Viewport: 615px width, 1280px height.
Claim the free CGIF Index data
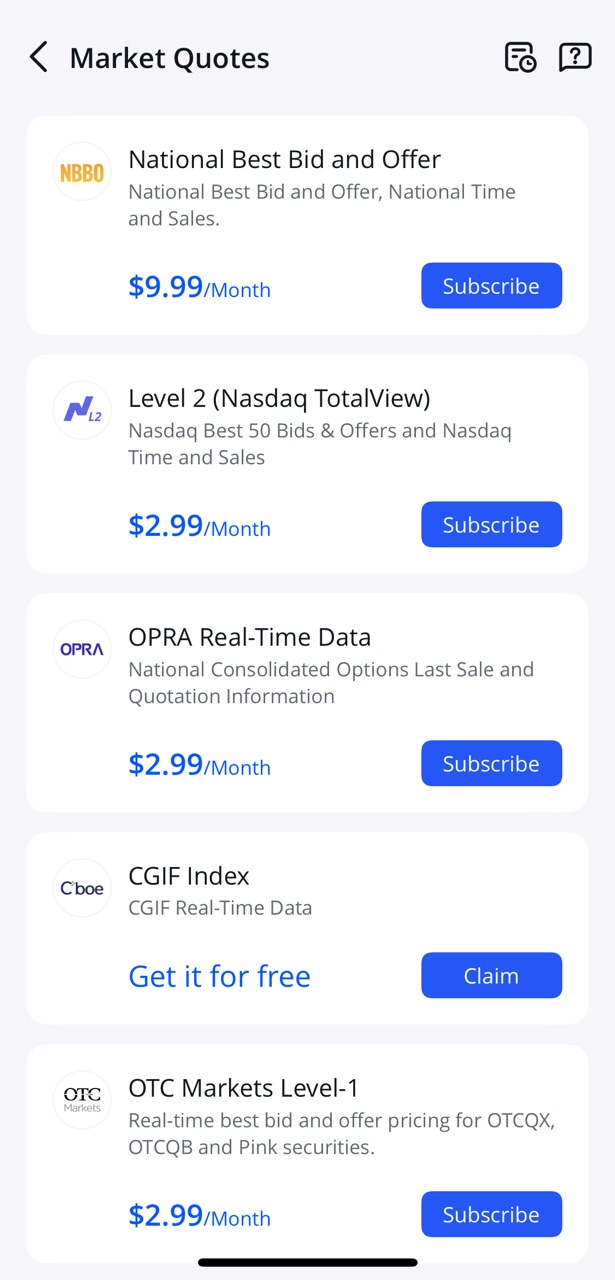[x=491, y=975]
